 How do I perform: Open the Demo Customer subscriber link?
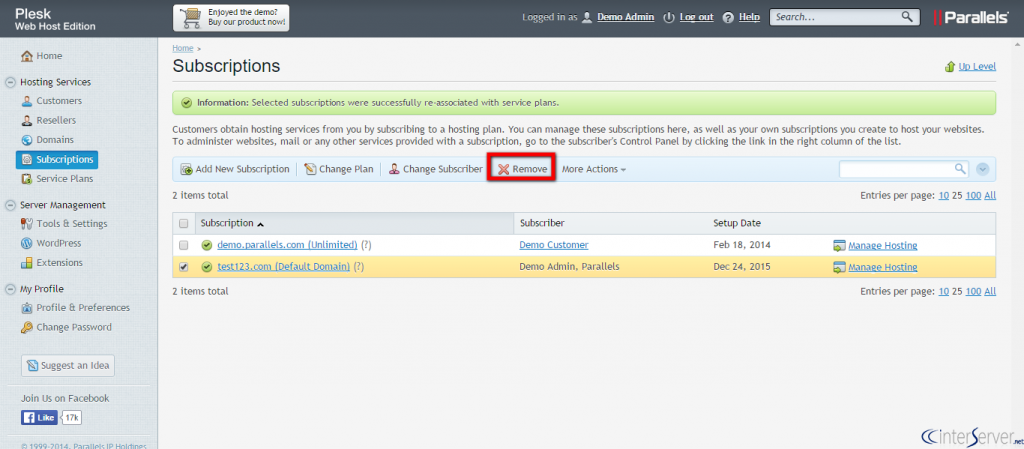[x=554, y=245]
